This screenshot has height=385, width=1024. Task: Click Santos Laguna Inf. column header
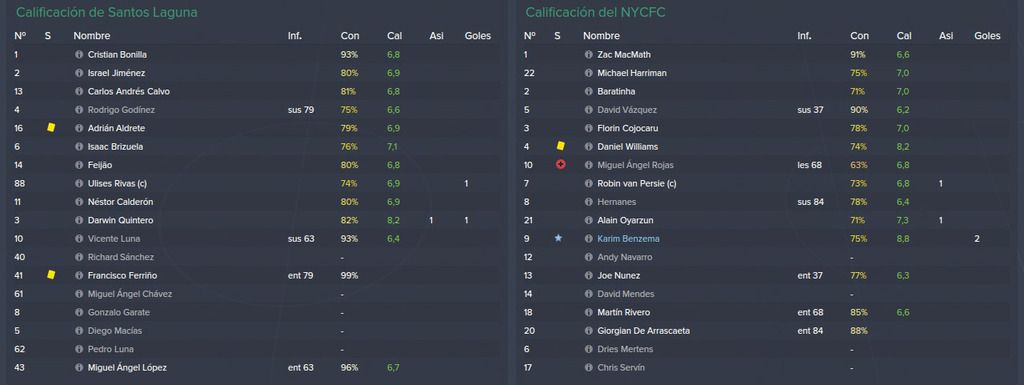(x=295, y=36)
